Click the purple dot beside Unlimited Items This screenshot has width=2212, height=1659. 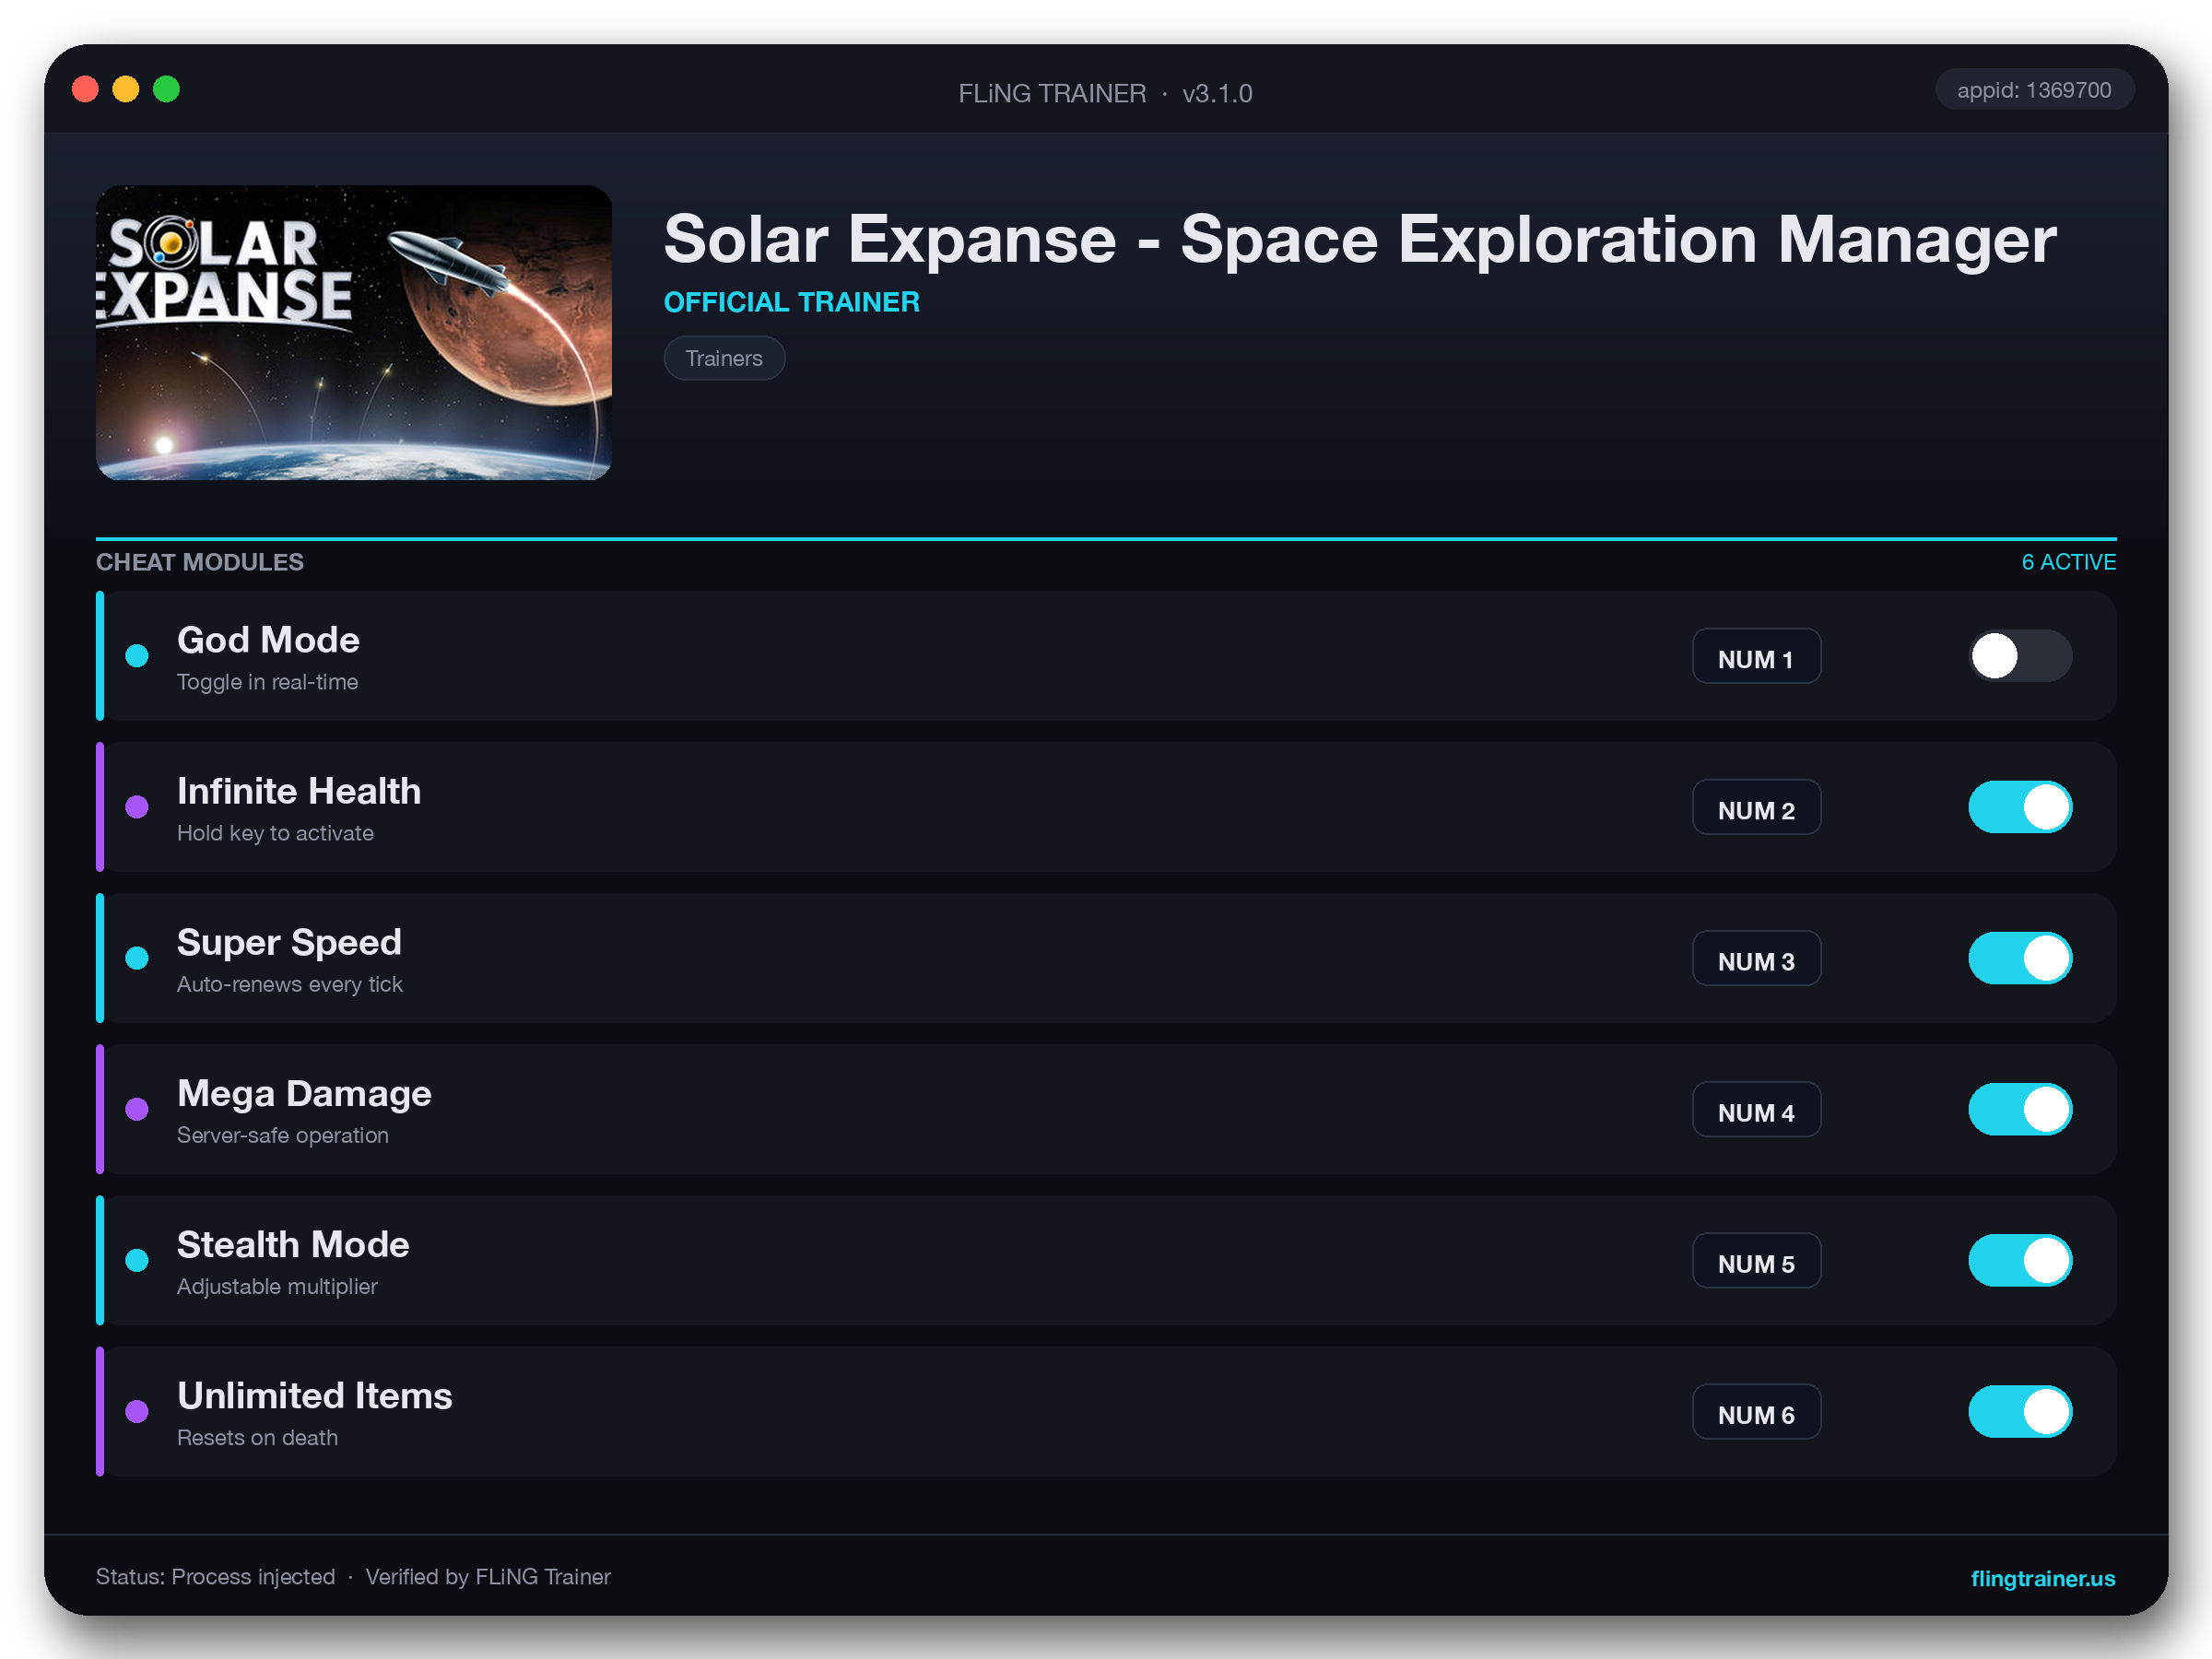(137, 1411)
